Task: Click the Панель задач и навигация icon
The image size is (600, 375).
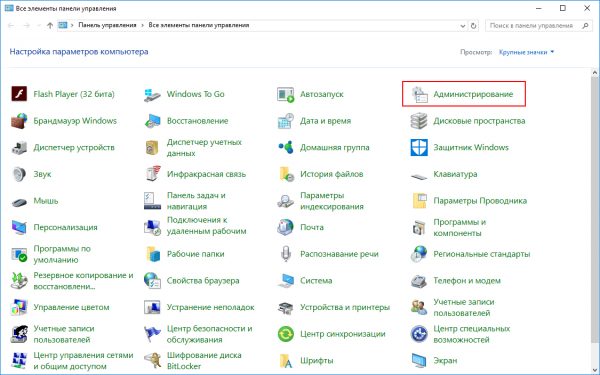Action: point(152,201)
